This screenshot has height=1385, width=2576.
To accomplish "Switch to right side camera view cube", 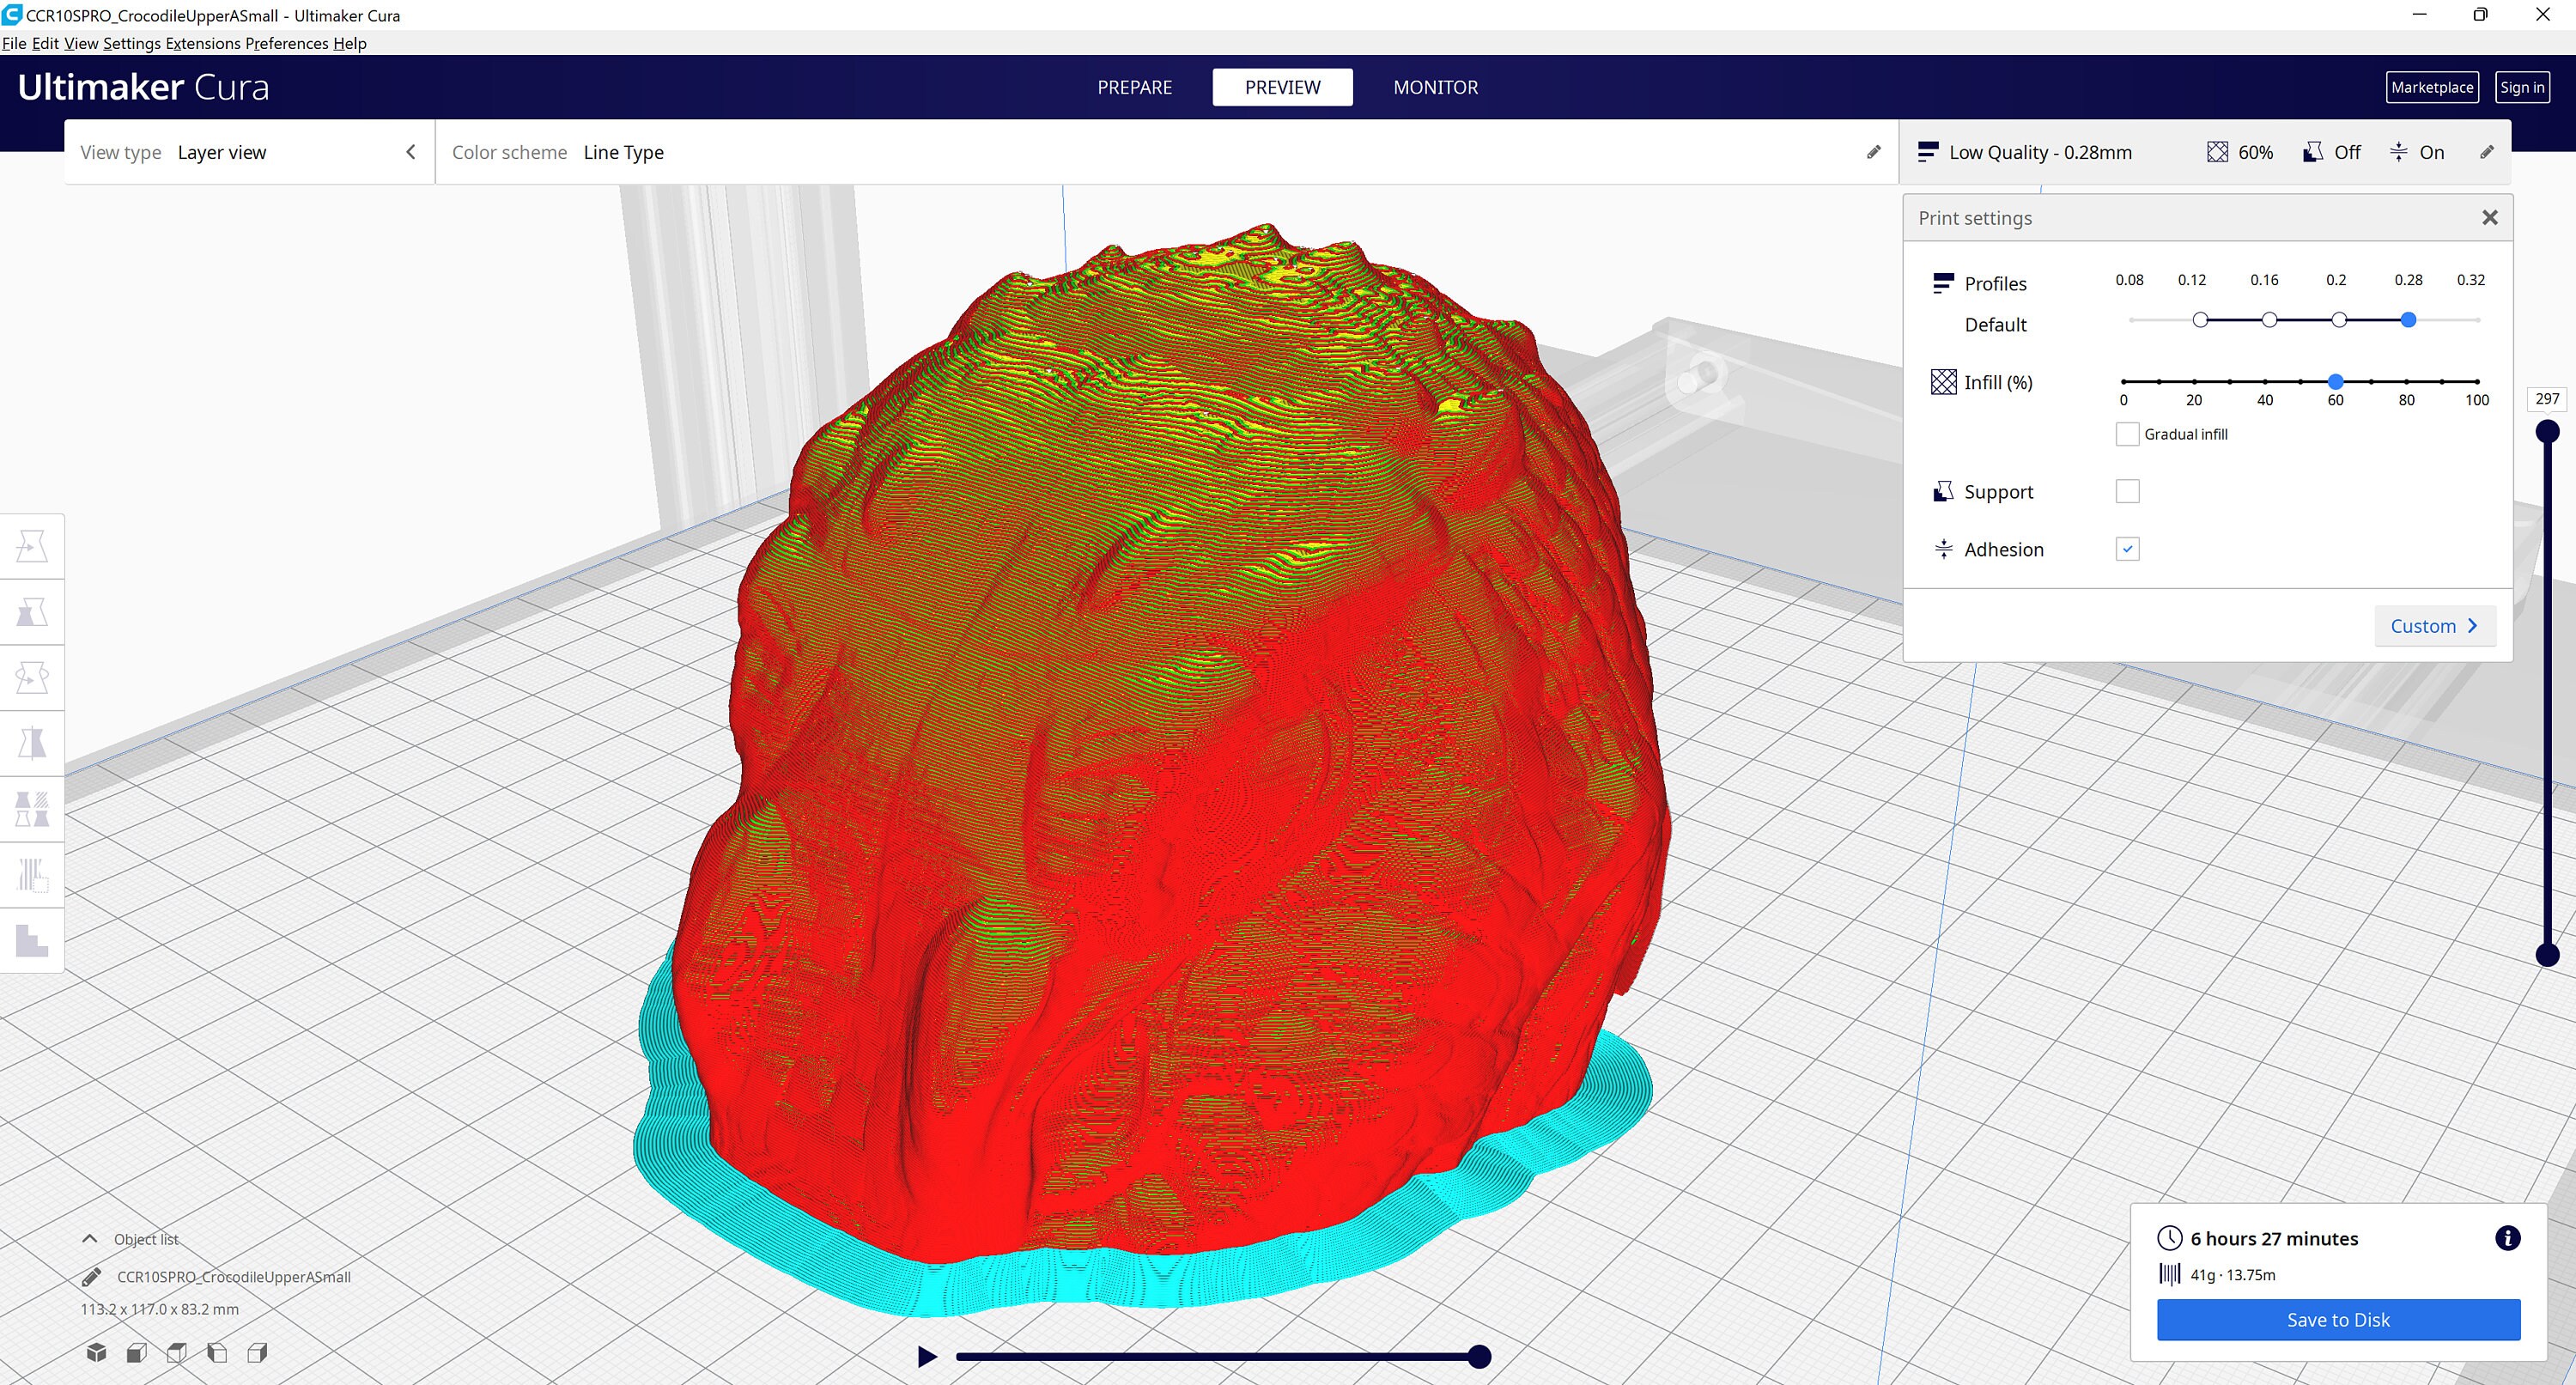I will coord(257,1353).
